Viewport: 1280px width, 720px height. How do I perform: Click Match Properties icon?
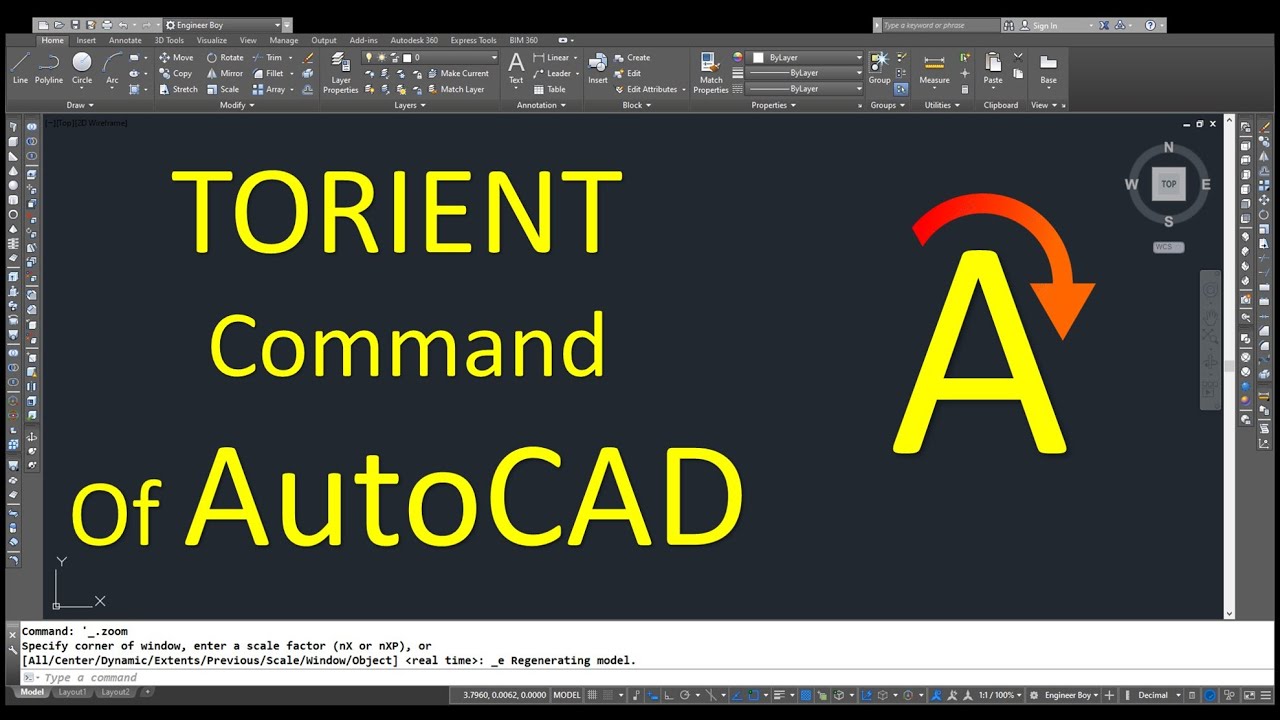click(x=711, y=72)
